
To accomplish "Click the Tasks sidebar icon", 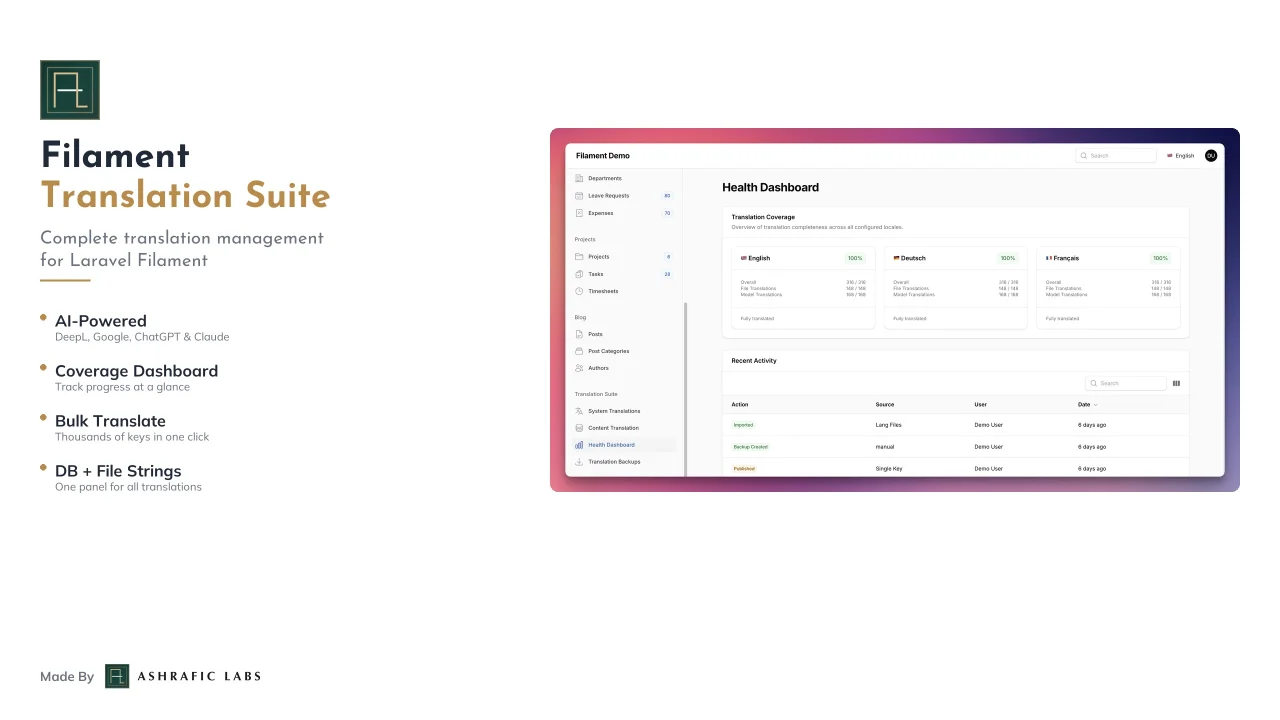I will click(x=579, y=274).
